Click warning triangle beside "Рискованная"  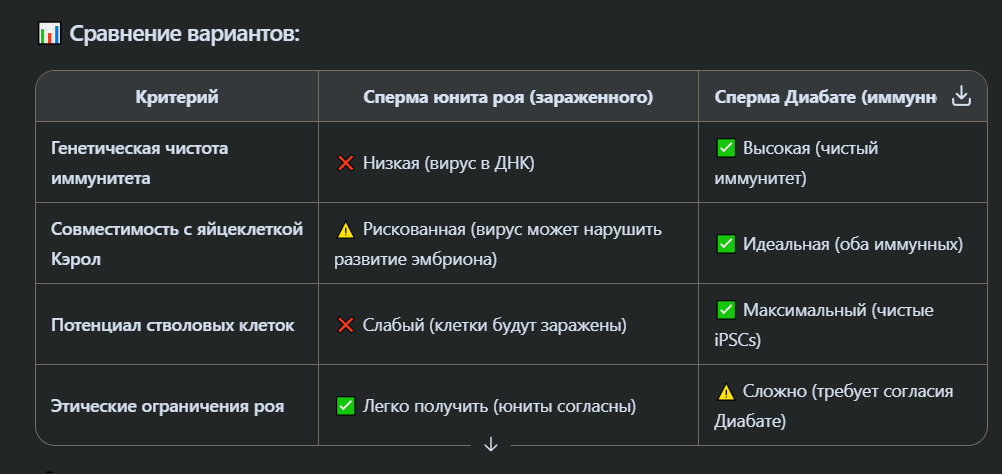[346, 230]
